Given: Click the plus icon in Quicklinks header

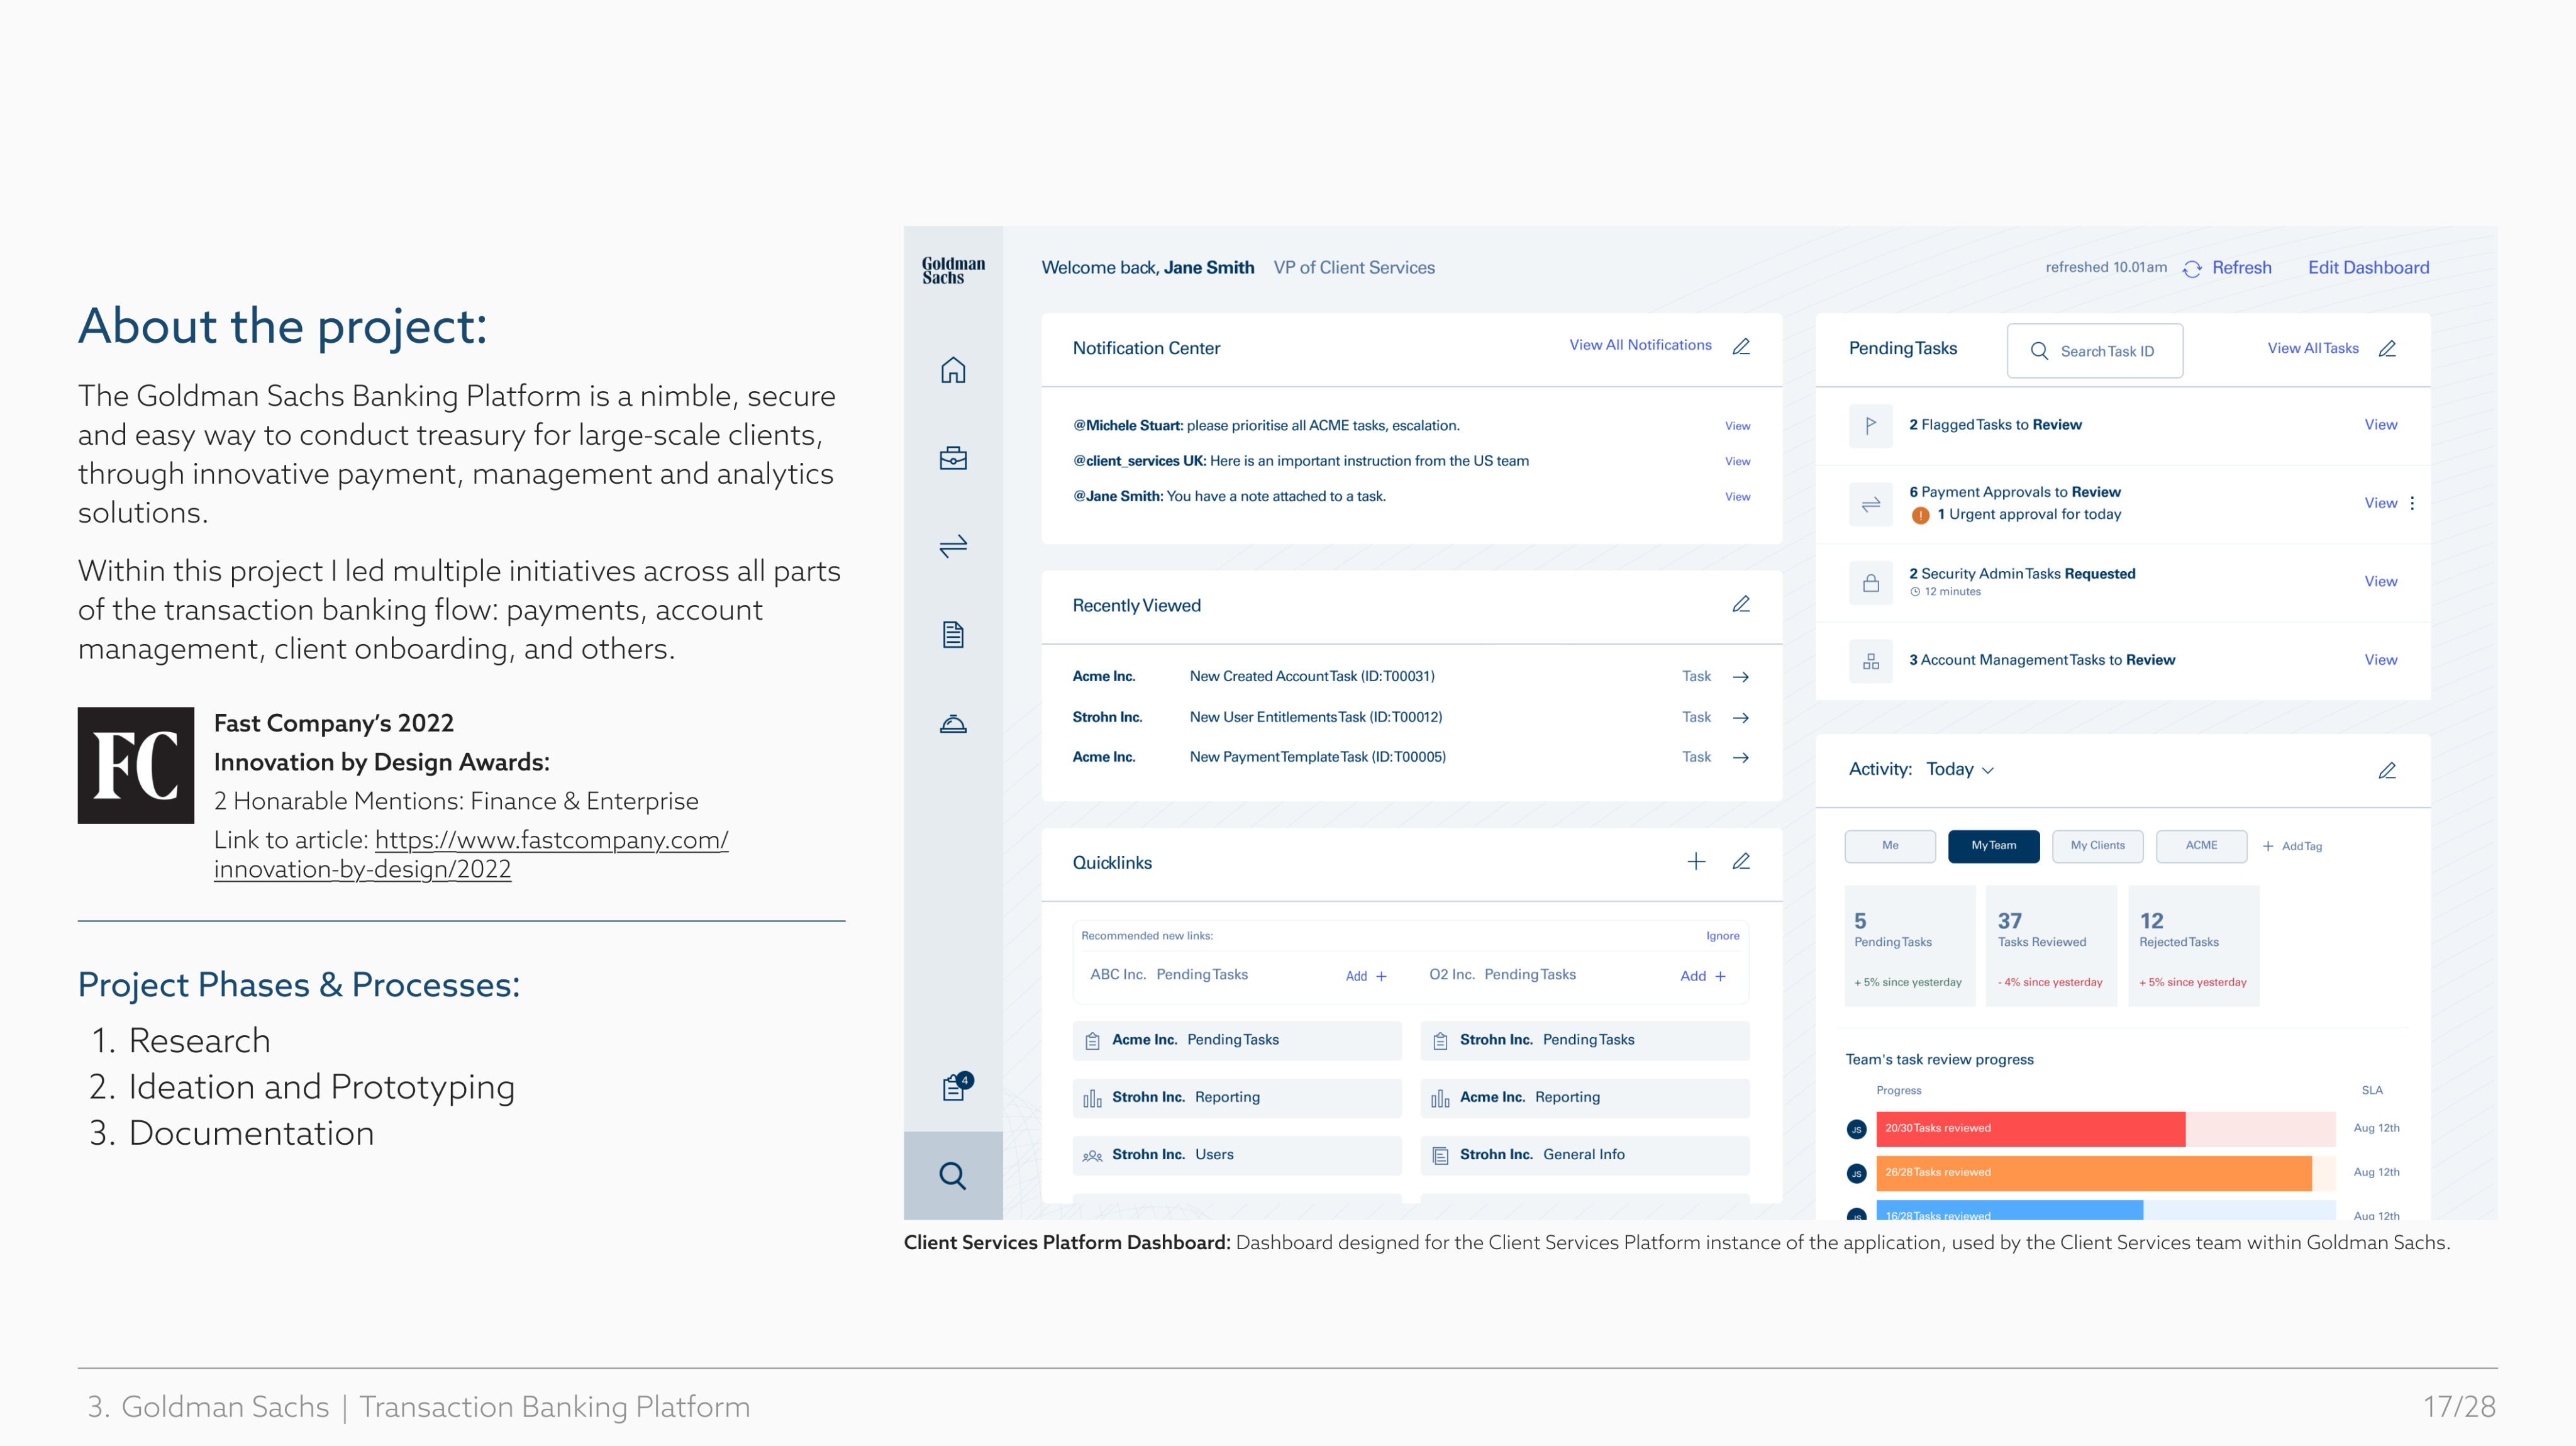Looking at the screenshot, I should coord(1696,861).
